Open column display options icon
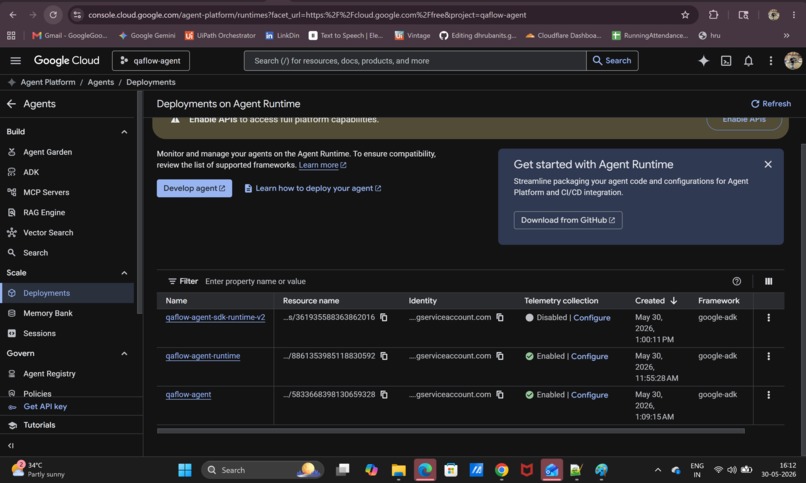This screenshot has height=483, width=806. (768, 281)
